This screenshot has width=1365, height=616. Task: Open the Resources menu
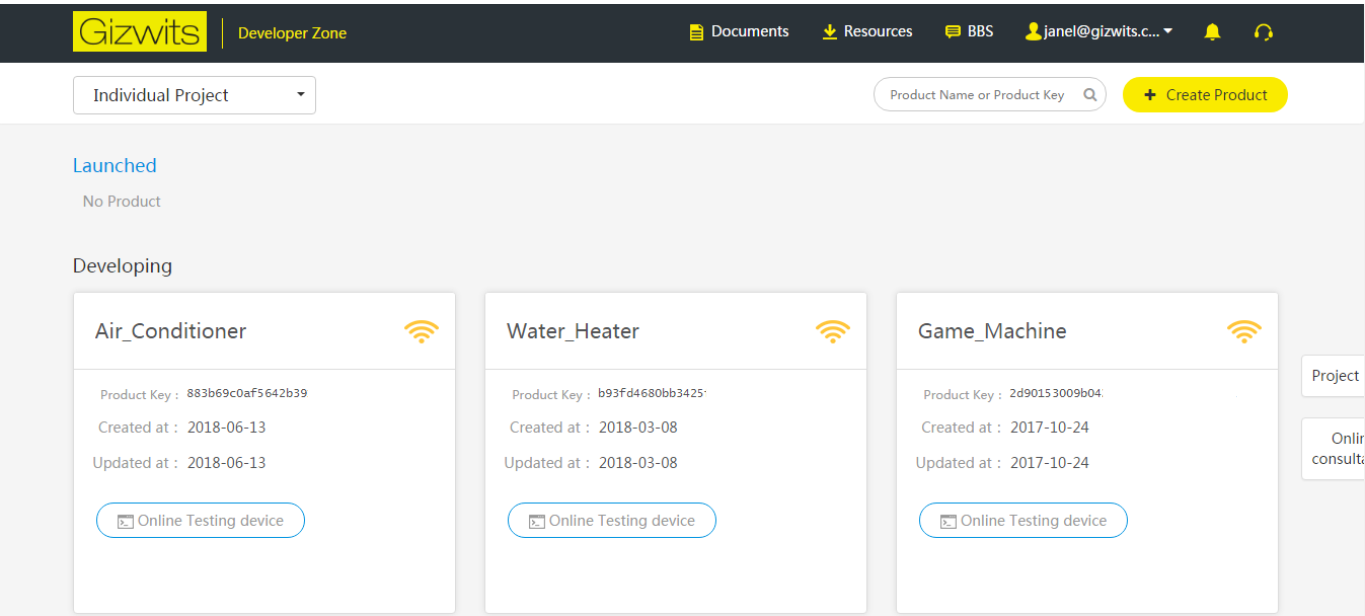point(867,32)
